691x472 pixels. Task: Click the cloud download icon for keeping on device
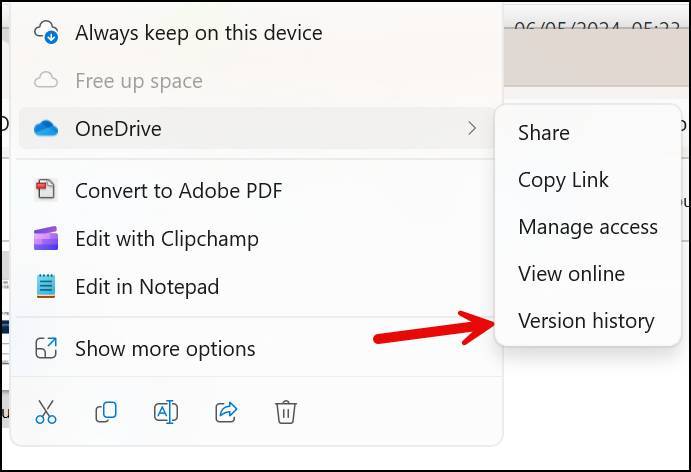(46, 32)
